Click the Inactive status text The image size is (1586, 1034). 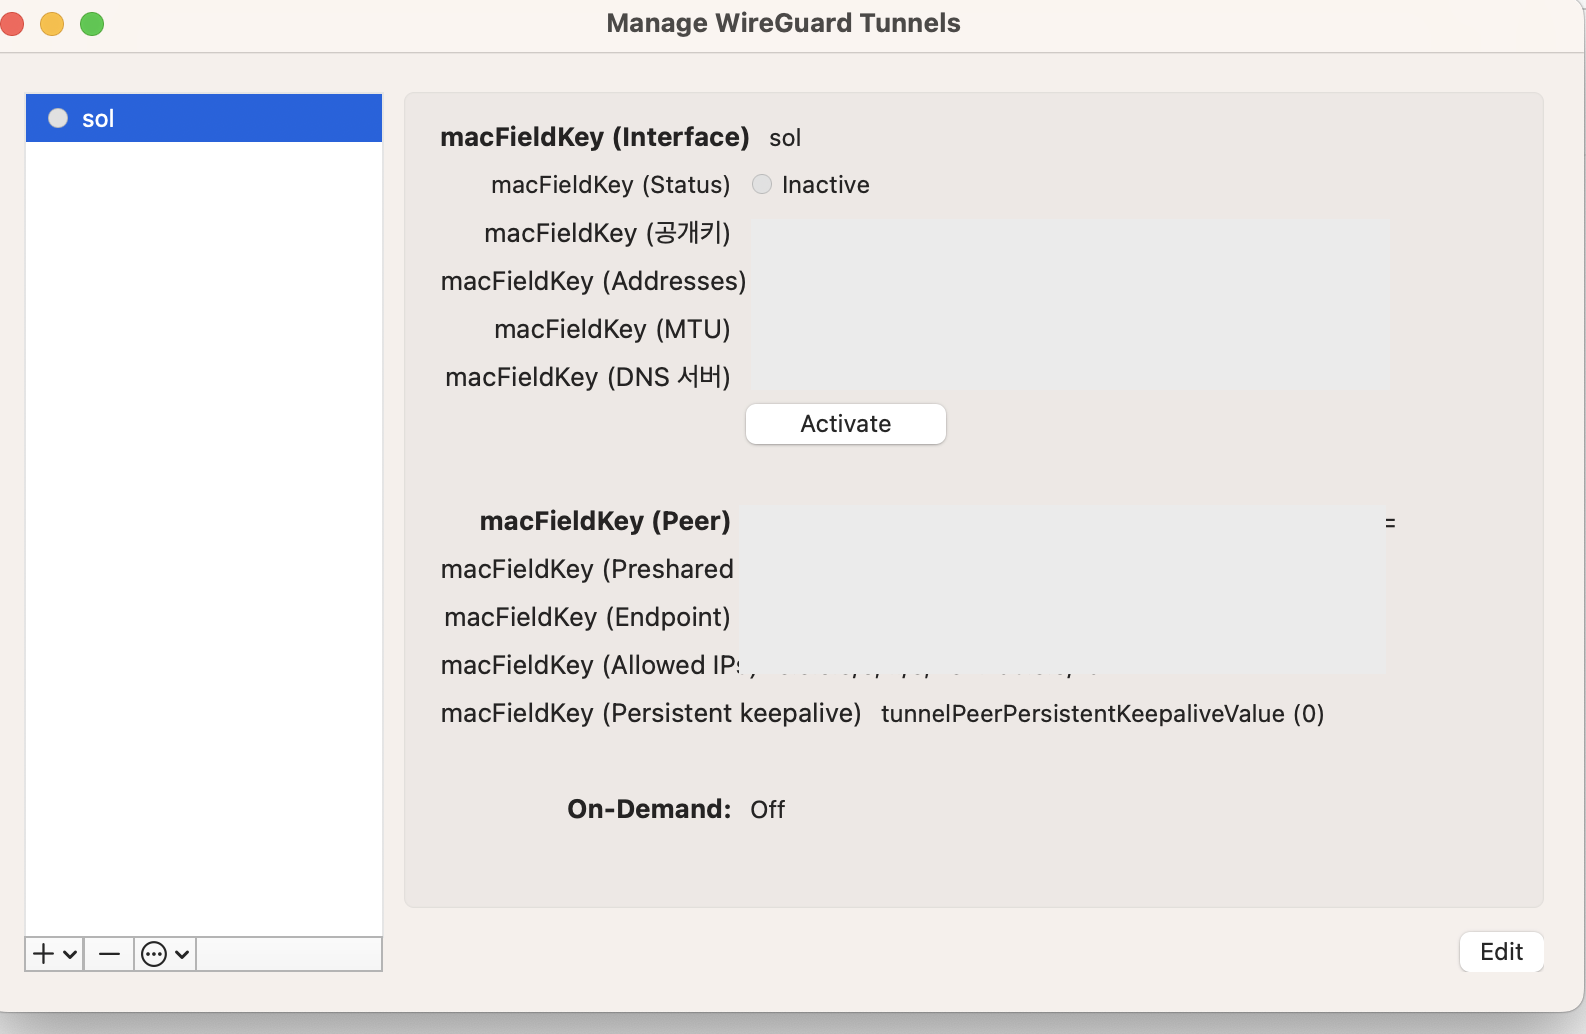click(x=826, y=185)
